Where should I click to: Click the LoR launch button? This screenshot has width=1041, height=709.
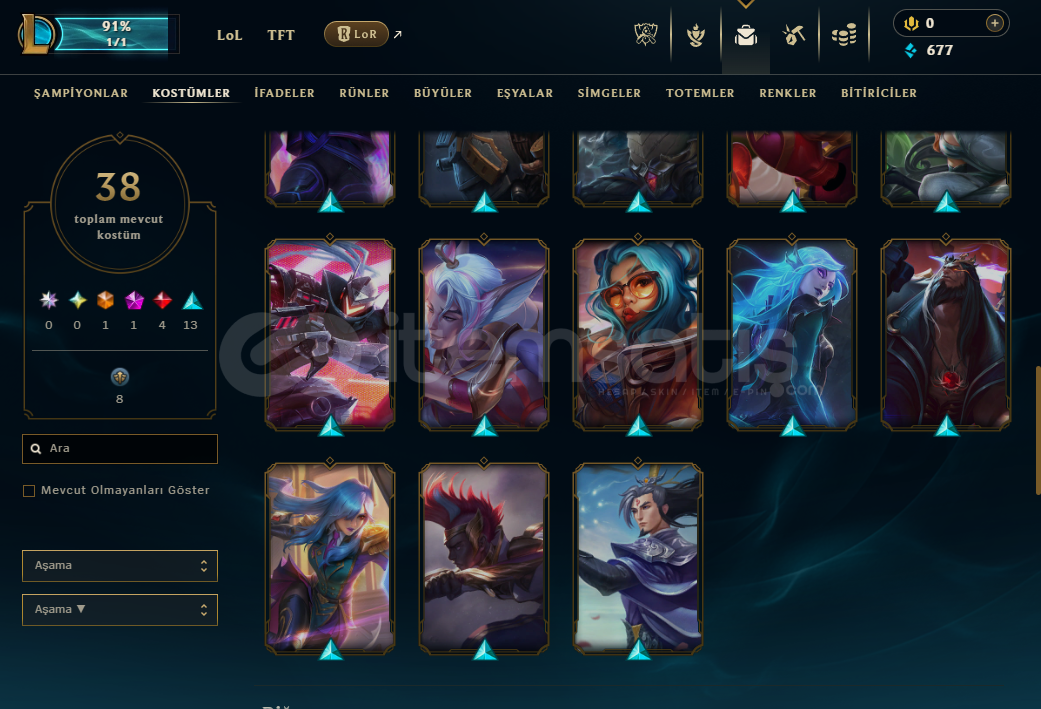pyautogui.click(x=357, y=34)
